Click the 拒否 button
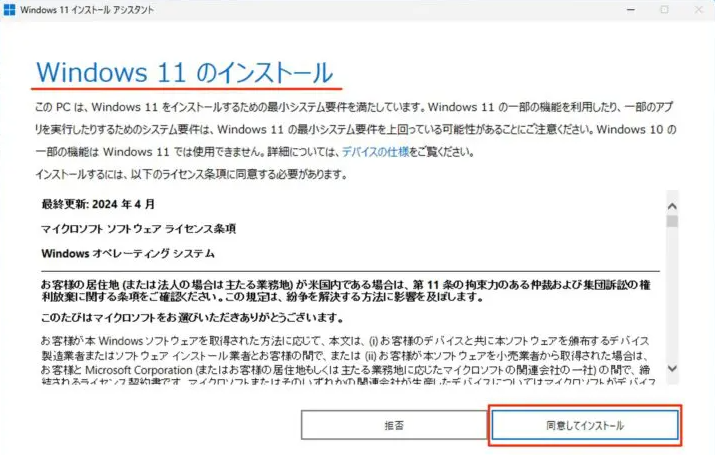This screenshot has width=715, height=455. [x=394, y=425]
